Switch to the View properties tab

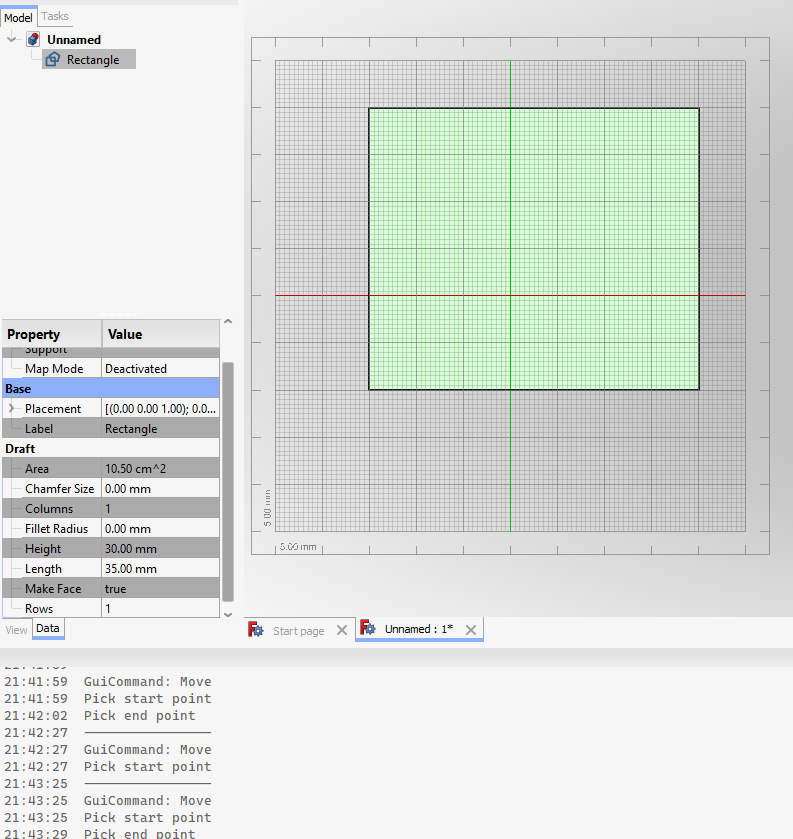16,629
